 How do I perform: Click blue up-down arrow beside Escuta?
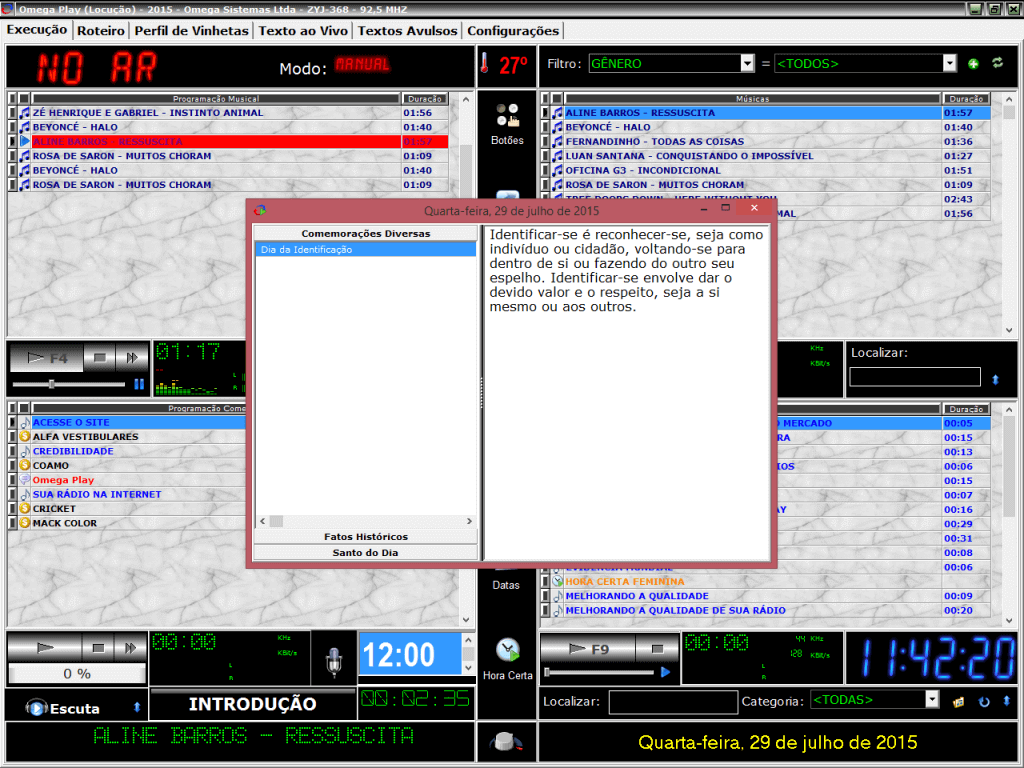(x=137, y=707)
